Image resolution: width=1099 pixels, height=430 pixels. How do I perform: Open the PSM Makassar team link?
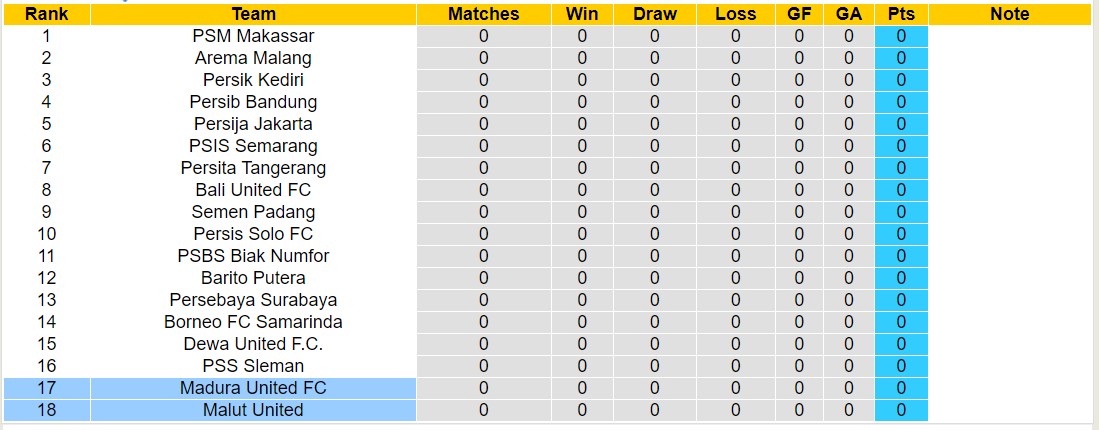[253, 36]
